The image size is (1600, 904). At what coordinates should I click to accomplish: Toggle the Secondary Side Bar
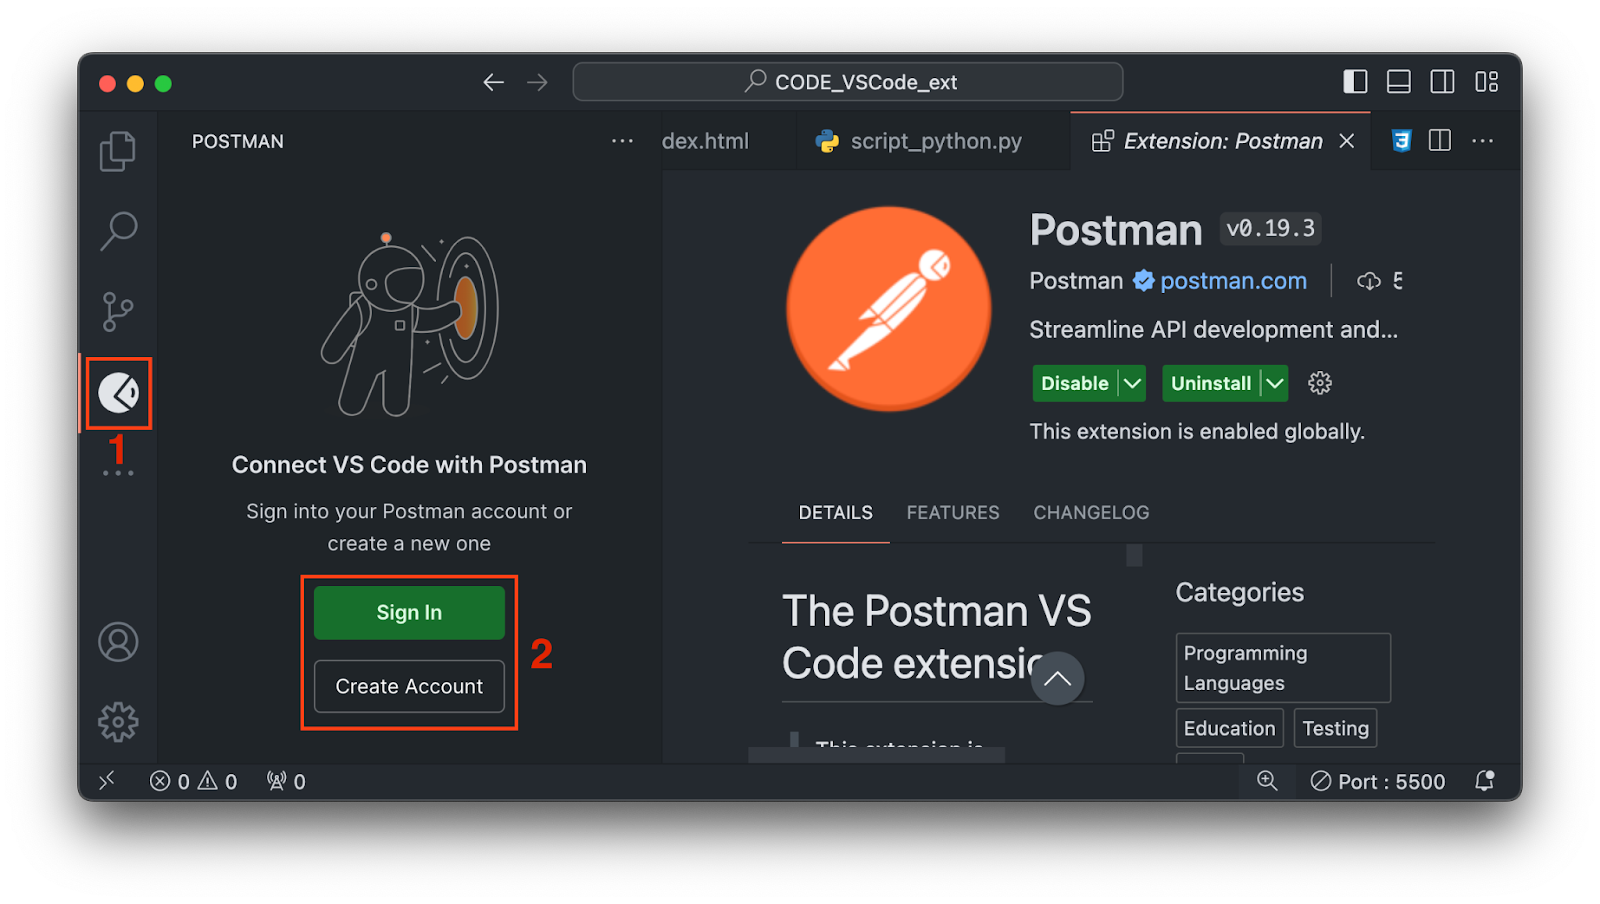(1442, 82)
